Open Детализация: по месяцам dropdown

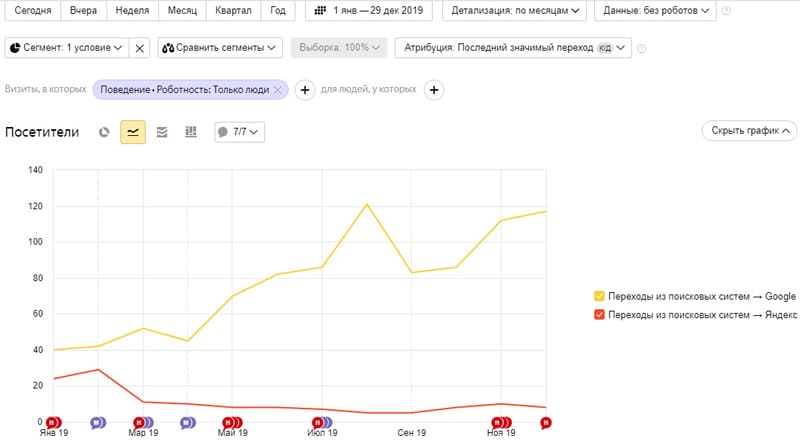coord(514,10)
